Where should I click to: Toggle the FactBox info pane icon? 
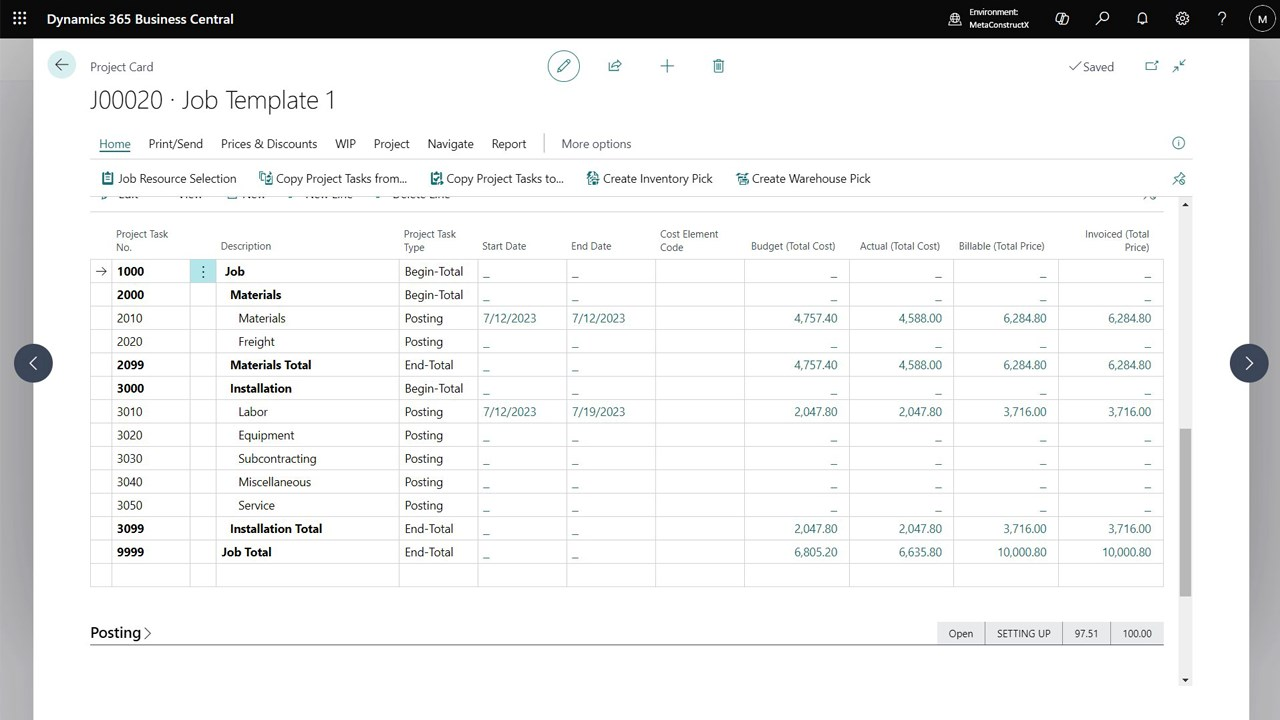click(x=1178, y=143)
